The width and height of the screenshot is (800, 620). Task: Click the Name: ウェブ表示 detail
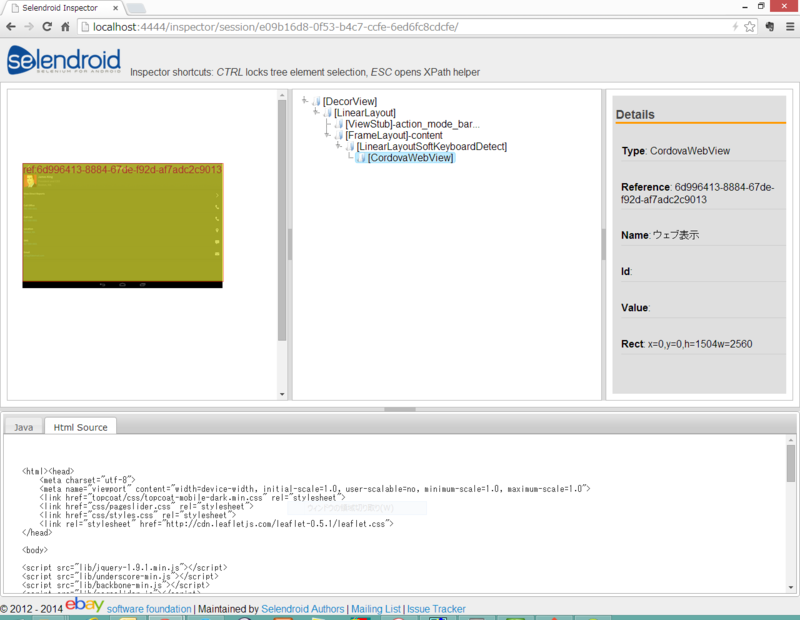[660, 235]
